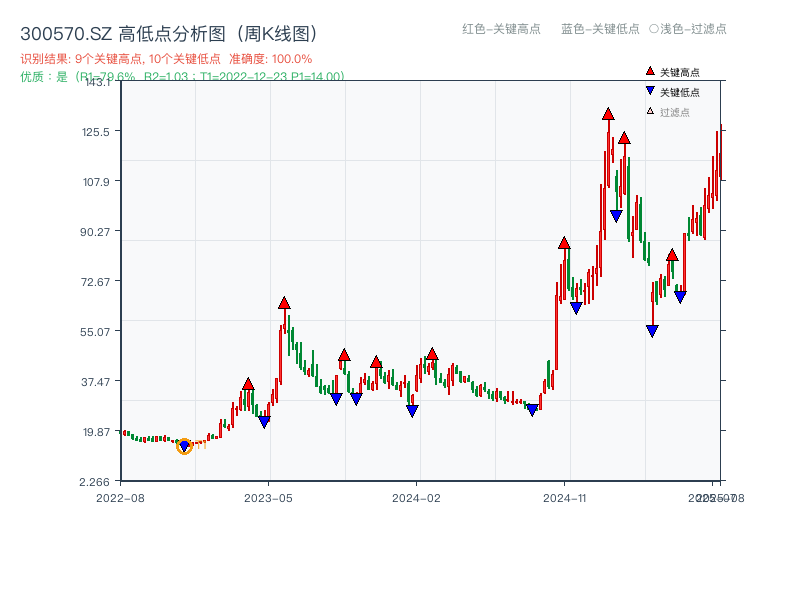The image size is (800, 600).
Task: Select the red marker above the 2023-05 peak
Action: point(285,299)
